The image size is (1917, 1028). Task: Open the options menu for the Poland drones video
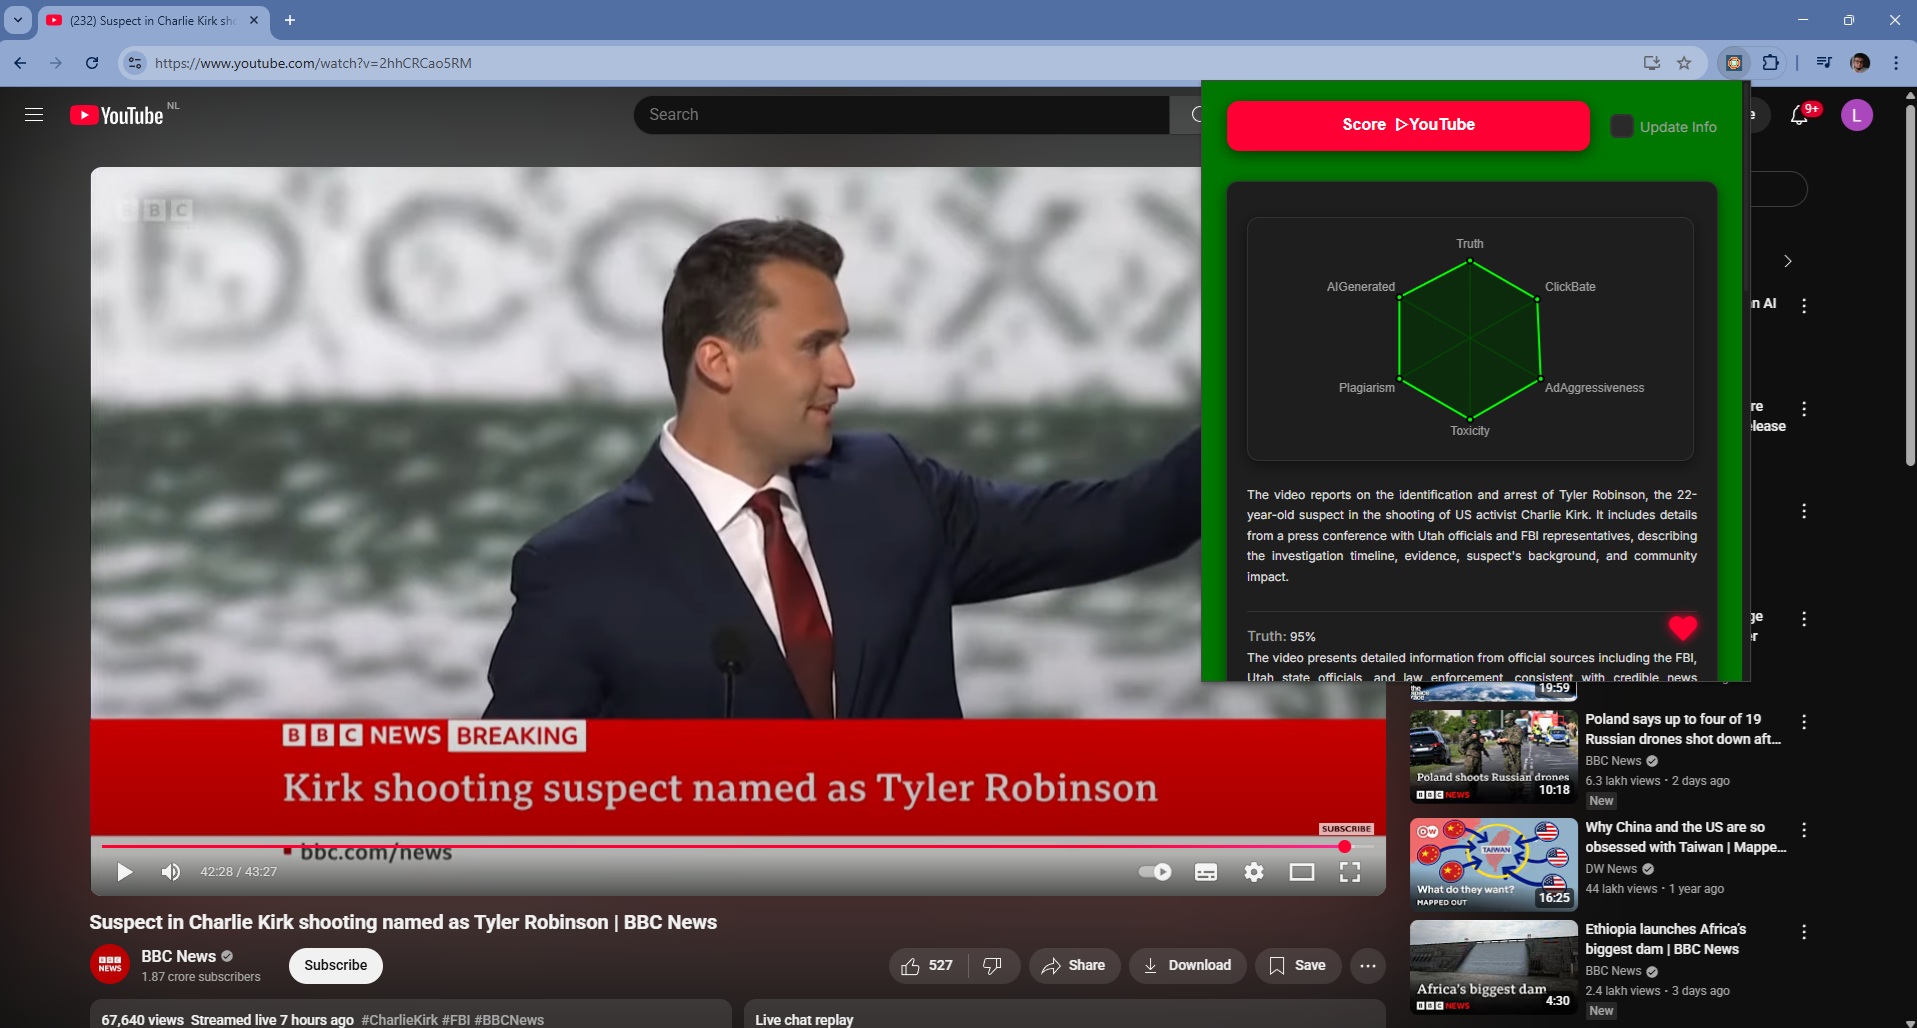pos(1804,722)
